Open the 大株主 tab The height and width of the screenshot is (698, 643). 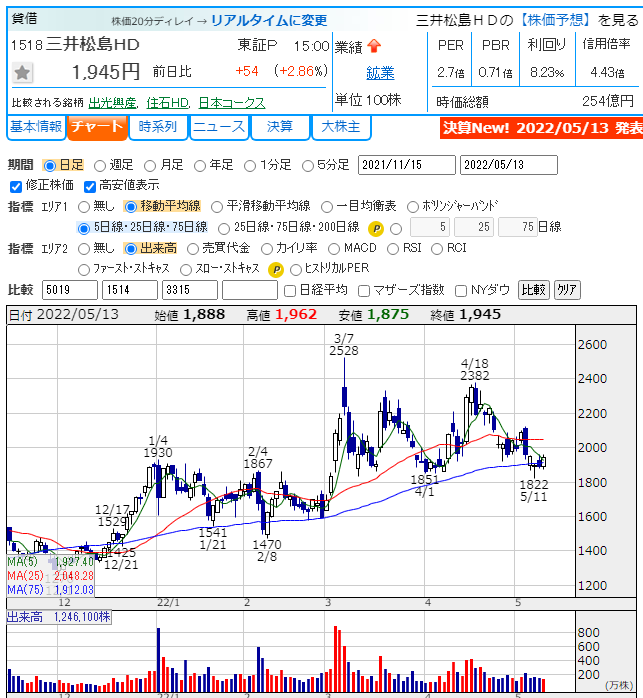[341, 127]
